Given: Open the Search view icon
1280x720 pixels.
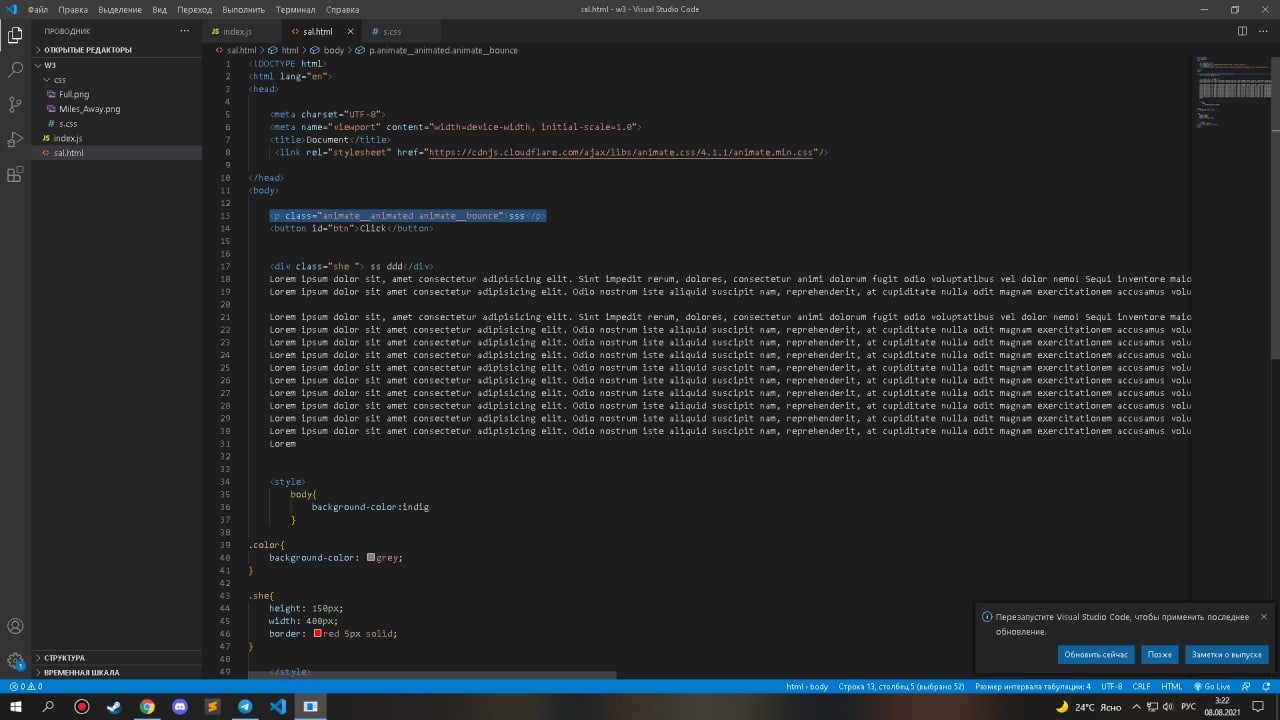Looking at the screenshot, I should 15,70.
